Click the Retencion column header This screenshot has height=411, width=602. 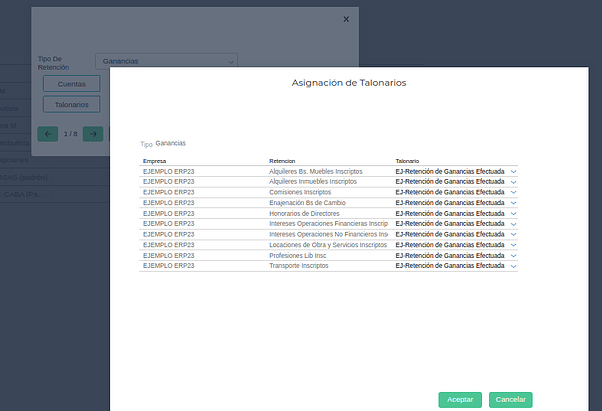tap(282, 160)
